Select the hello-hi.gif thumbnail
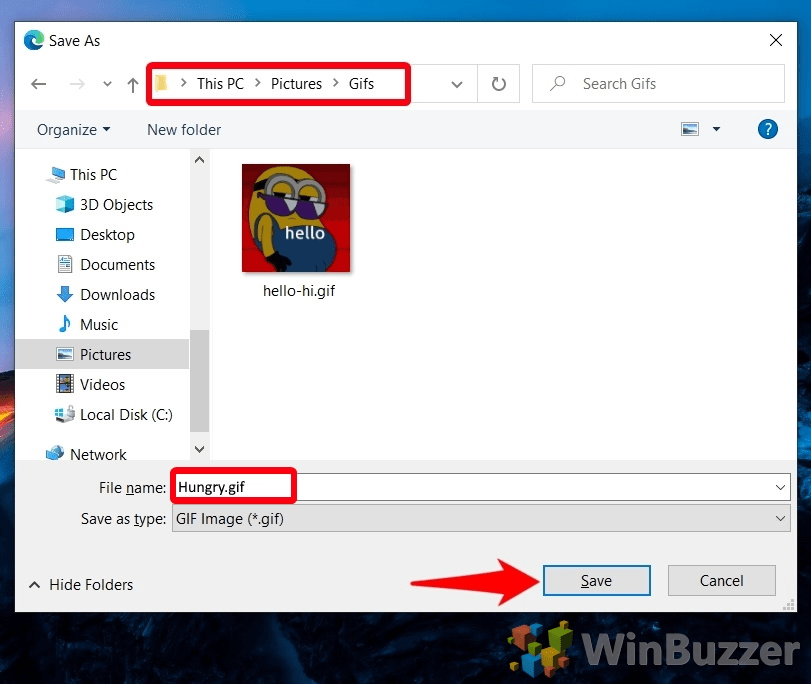 295,218
